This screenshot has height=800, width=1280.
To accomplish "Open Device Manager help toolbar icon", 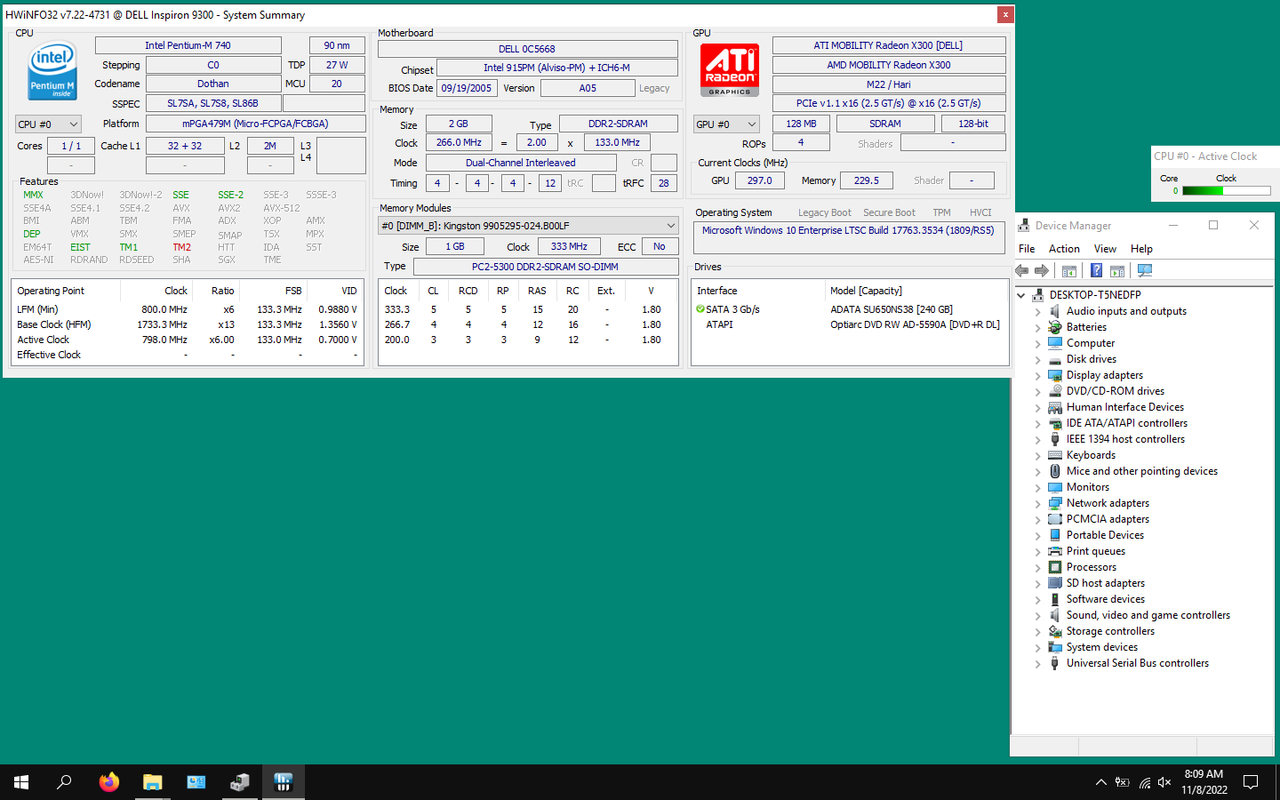I will [x=1096, y=271].
